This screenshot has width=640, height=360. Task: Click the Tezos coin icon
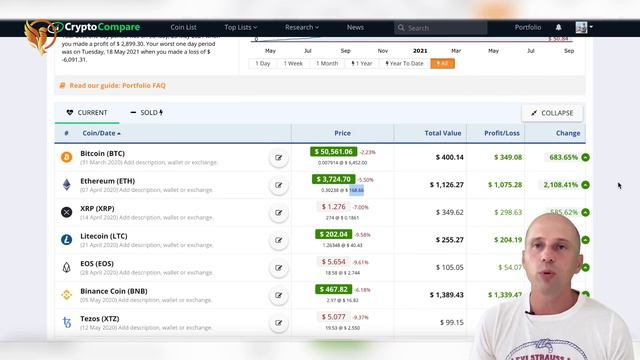pos(67,322)
